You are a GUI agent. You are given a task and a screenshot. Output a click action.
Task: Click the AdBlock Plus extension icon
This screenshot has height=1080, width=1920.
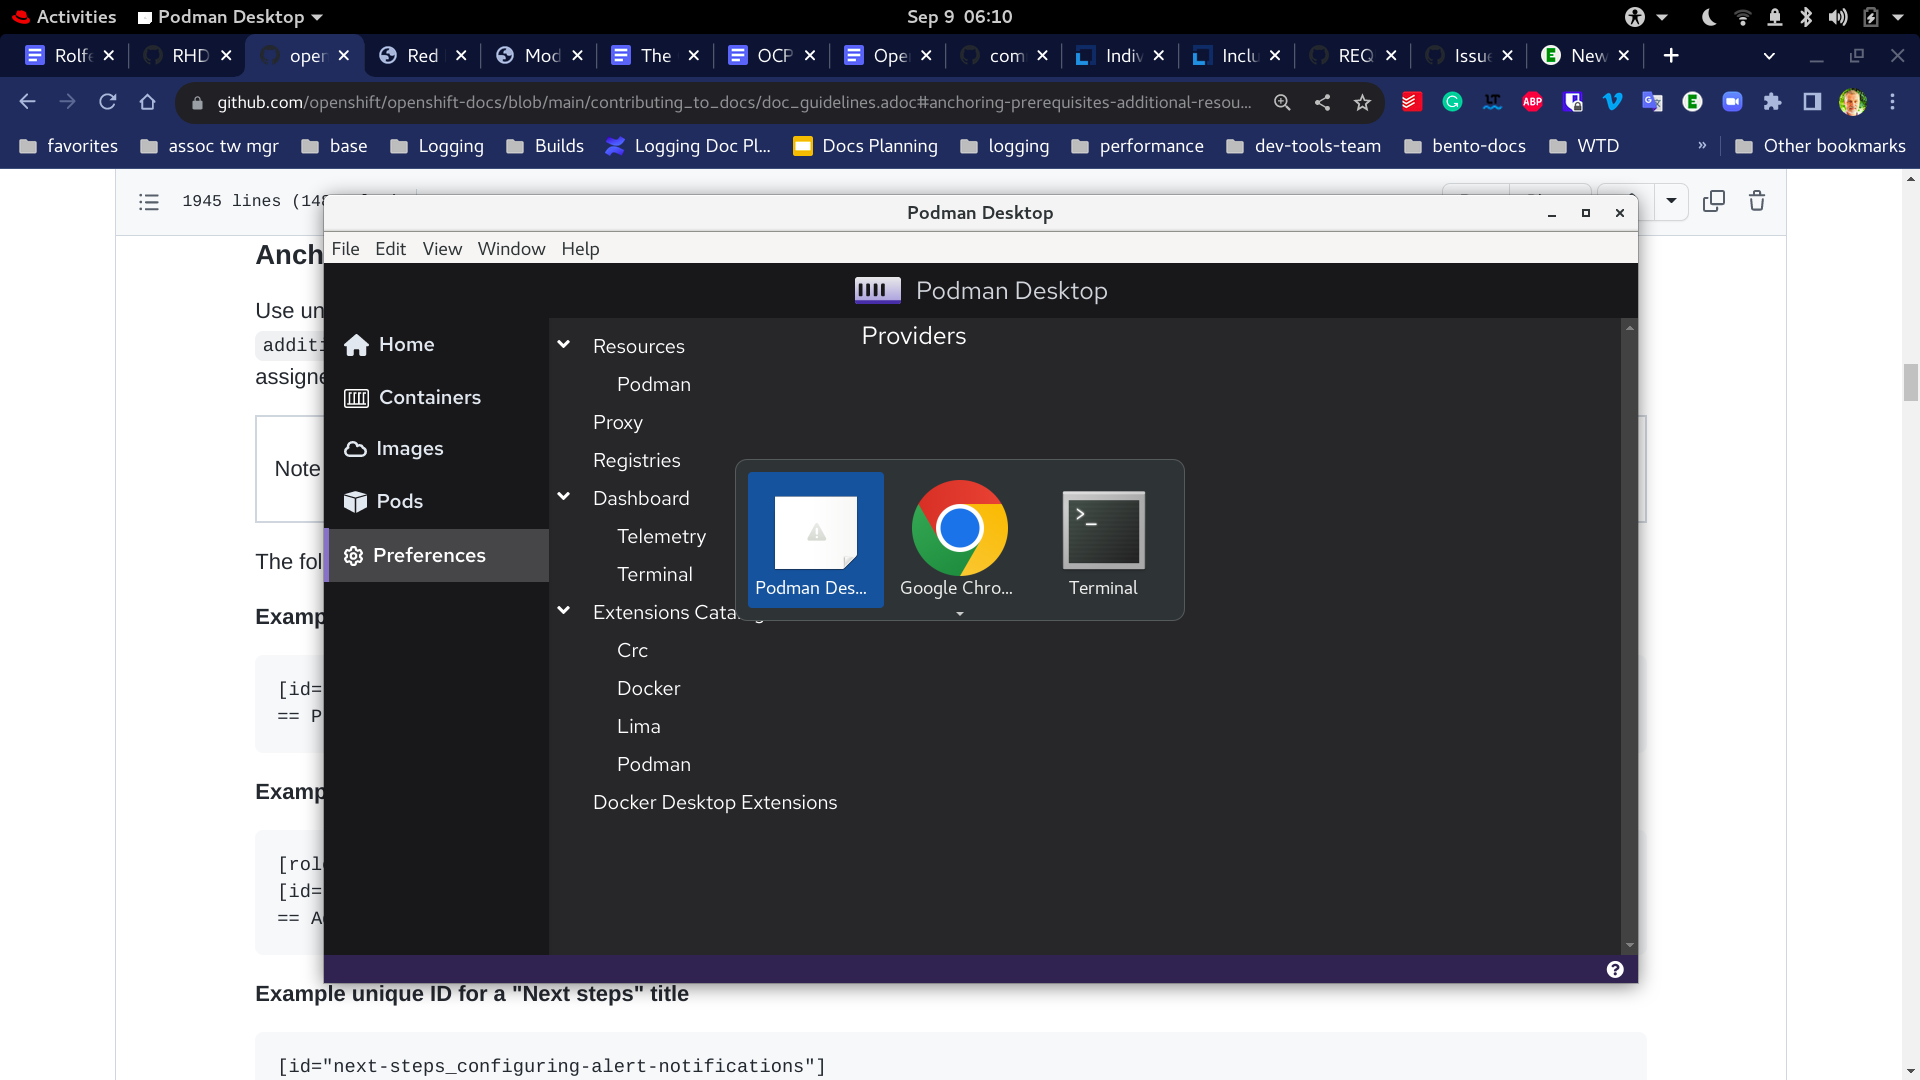(1532, 102)
